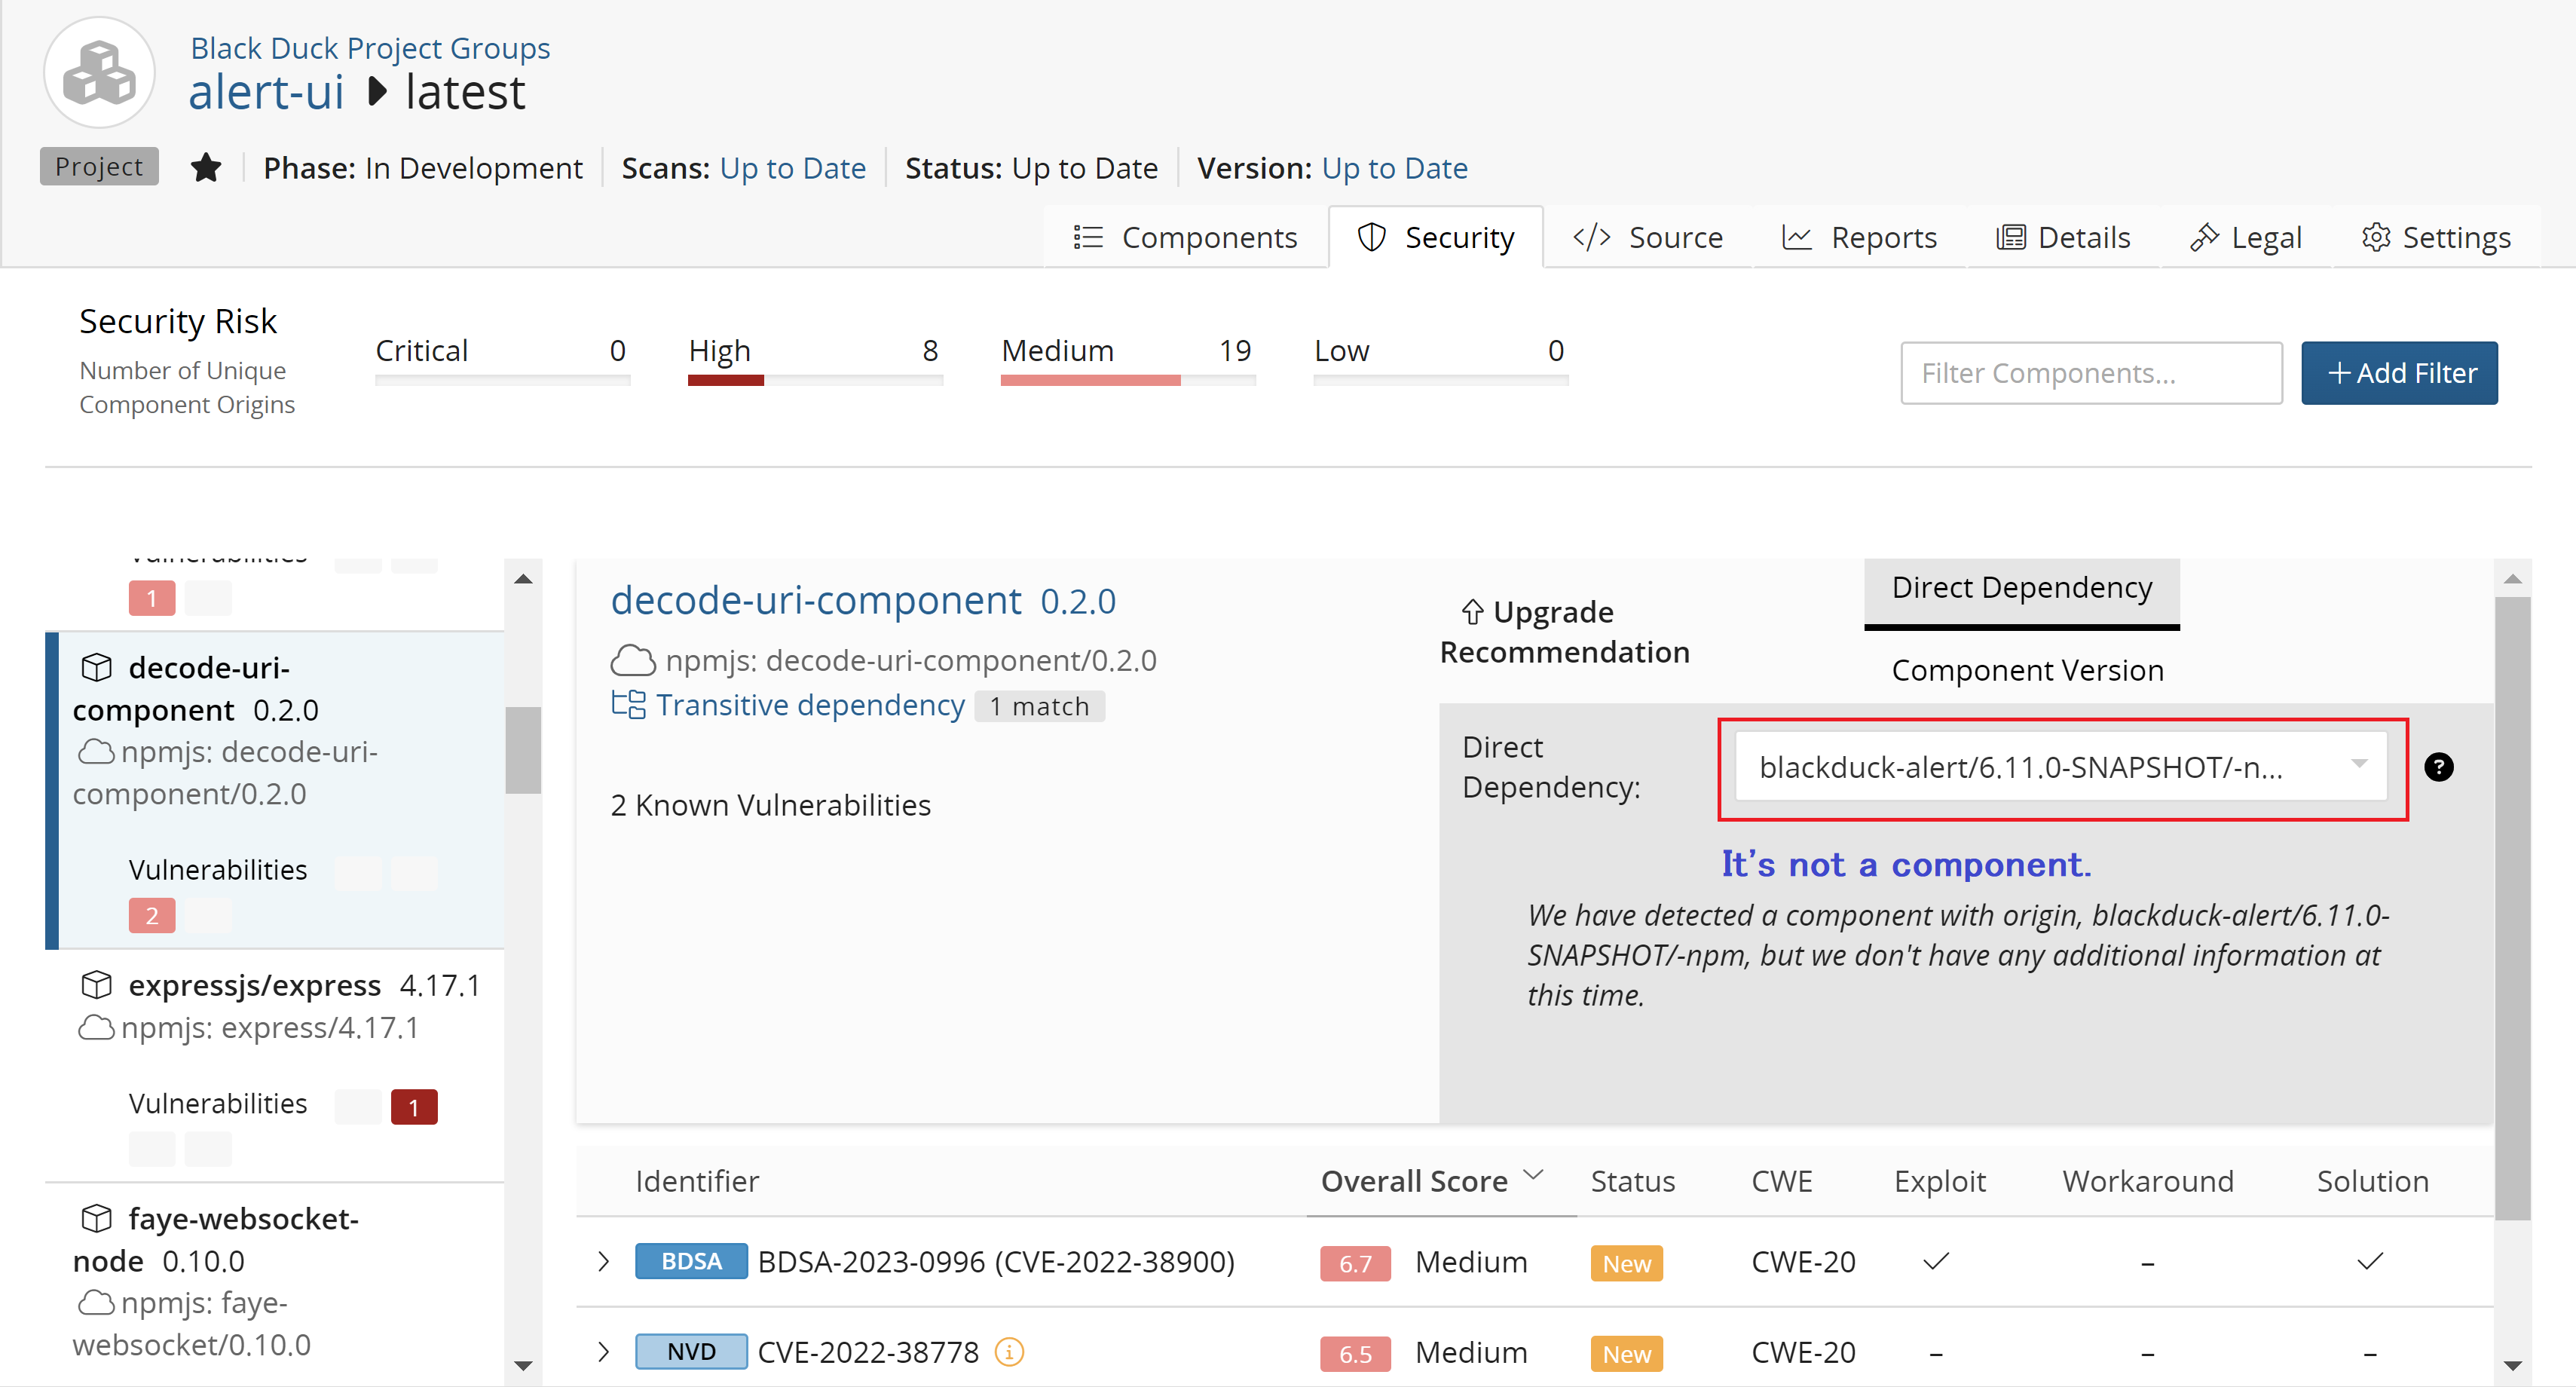Screen dimensions: 2576x1387
Task: Click the right-pointing triangle before latest
Action: pos(377,92)
